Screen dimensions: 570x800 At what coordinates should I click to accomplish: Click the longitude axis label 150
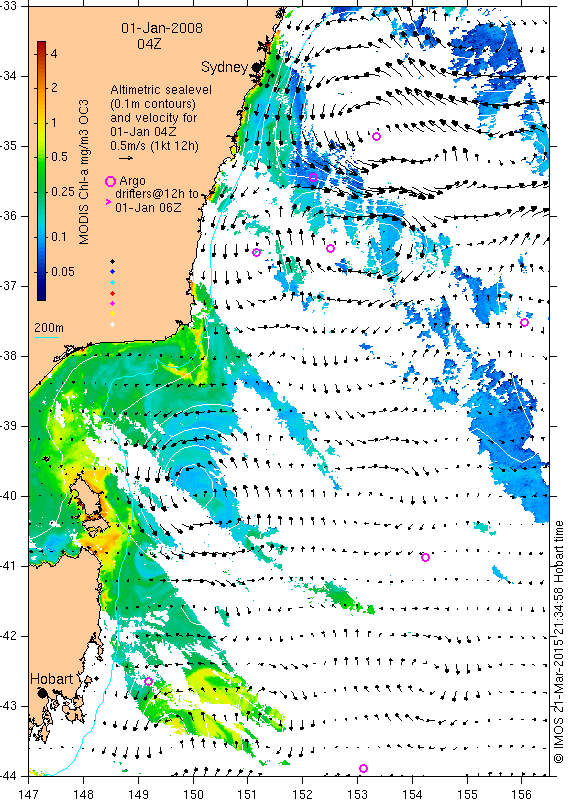click(x=193, y=794)
